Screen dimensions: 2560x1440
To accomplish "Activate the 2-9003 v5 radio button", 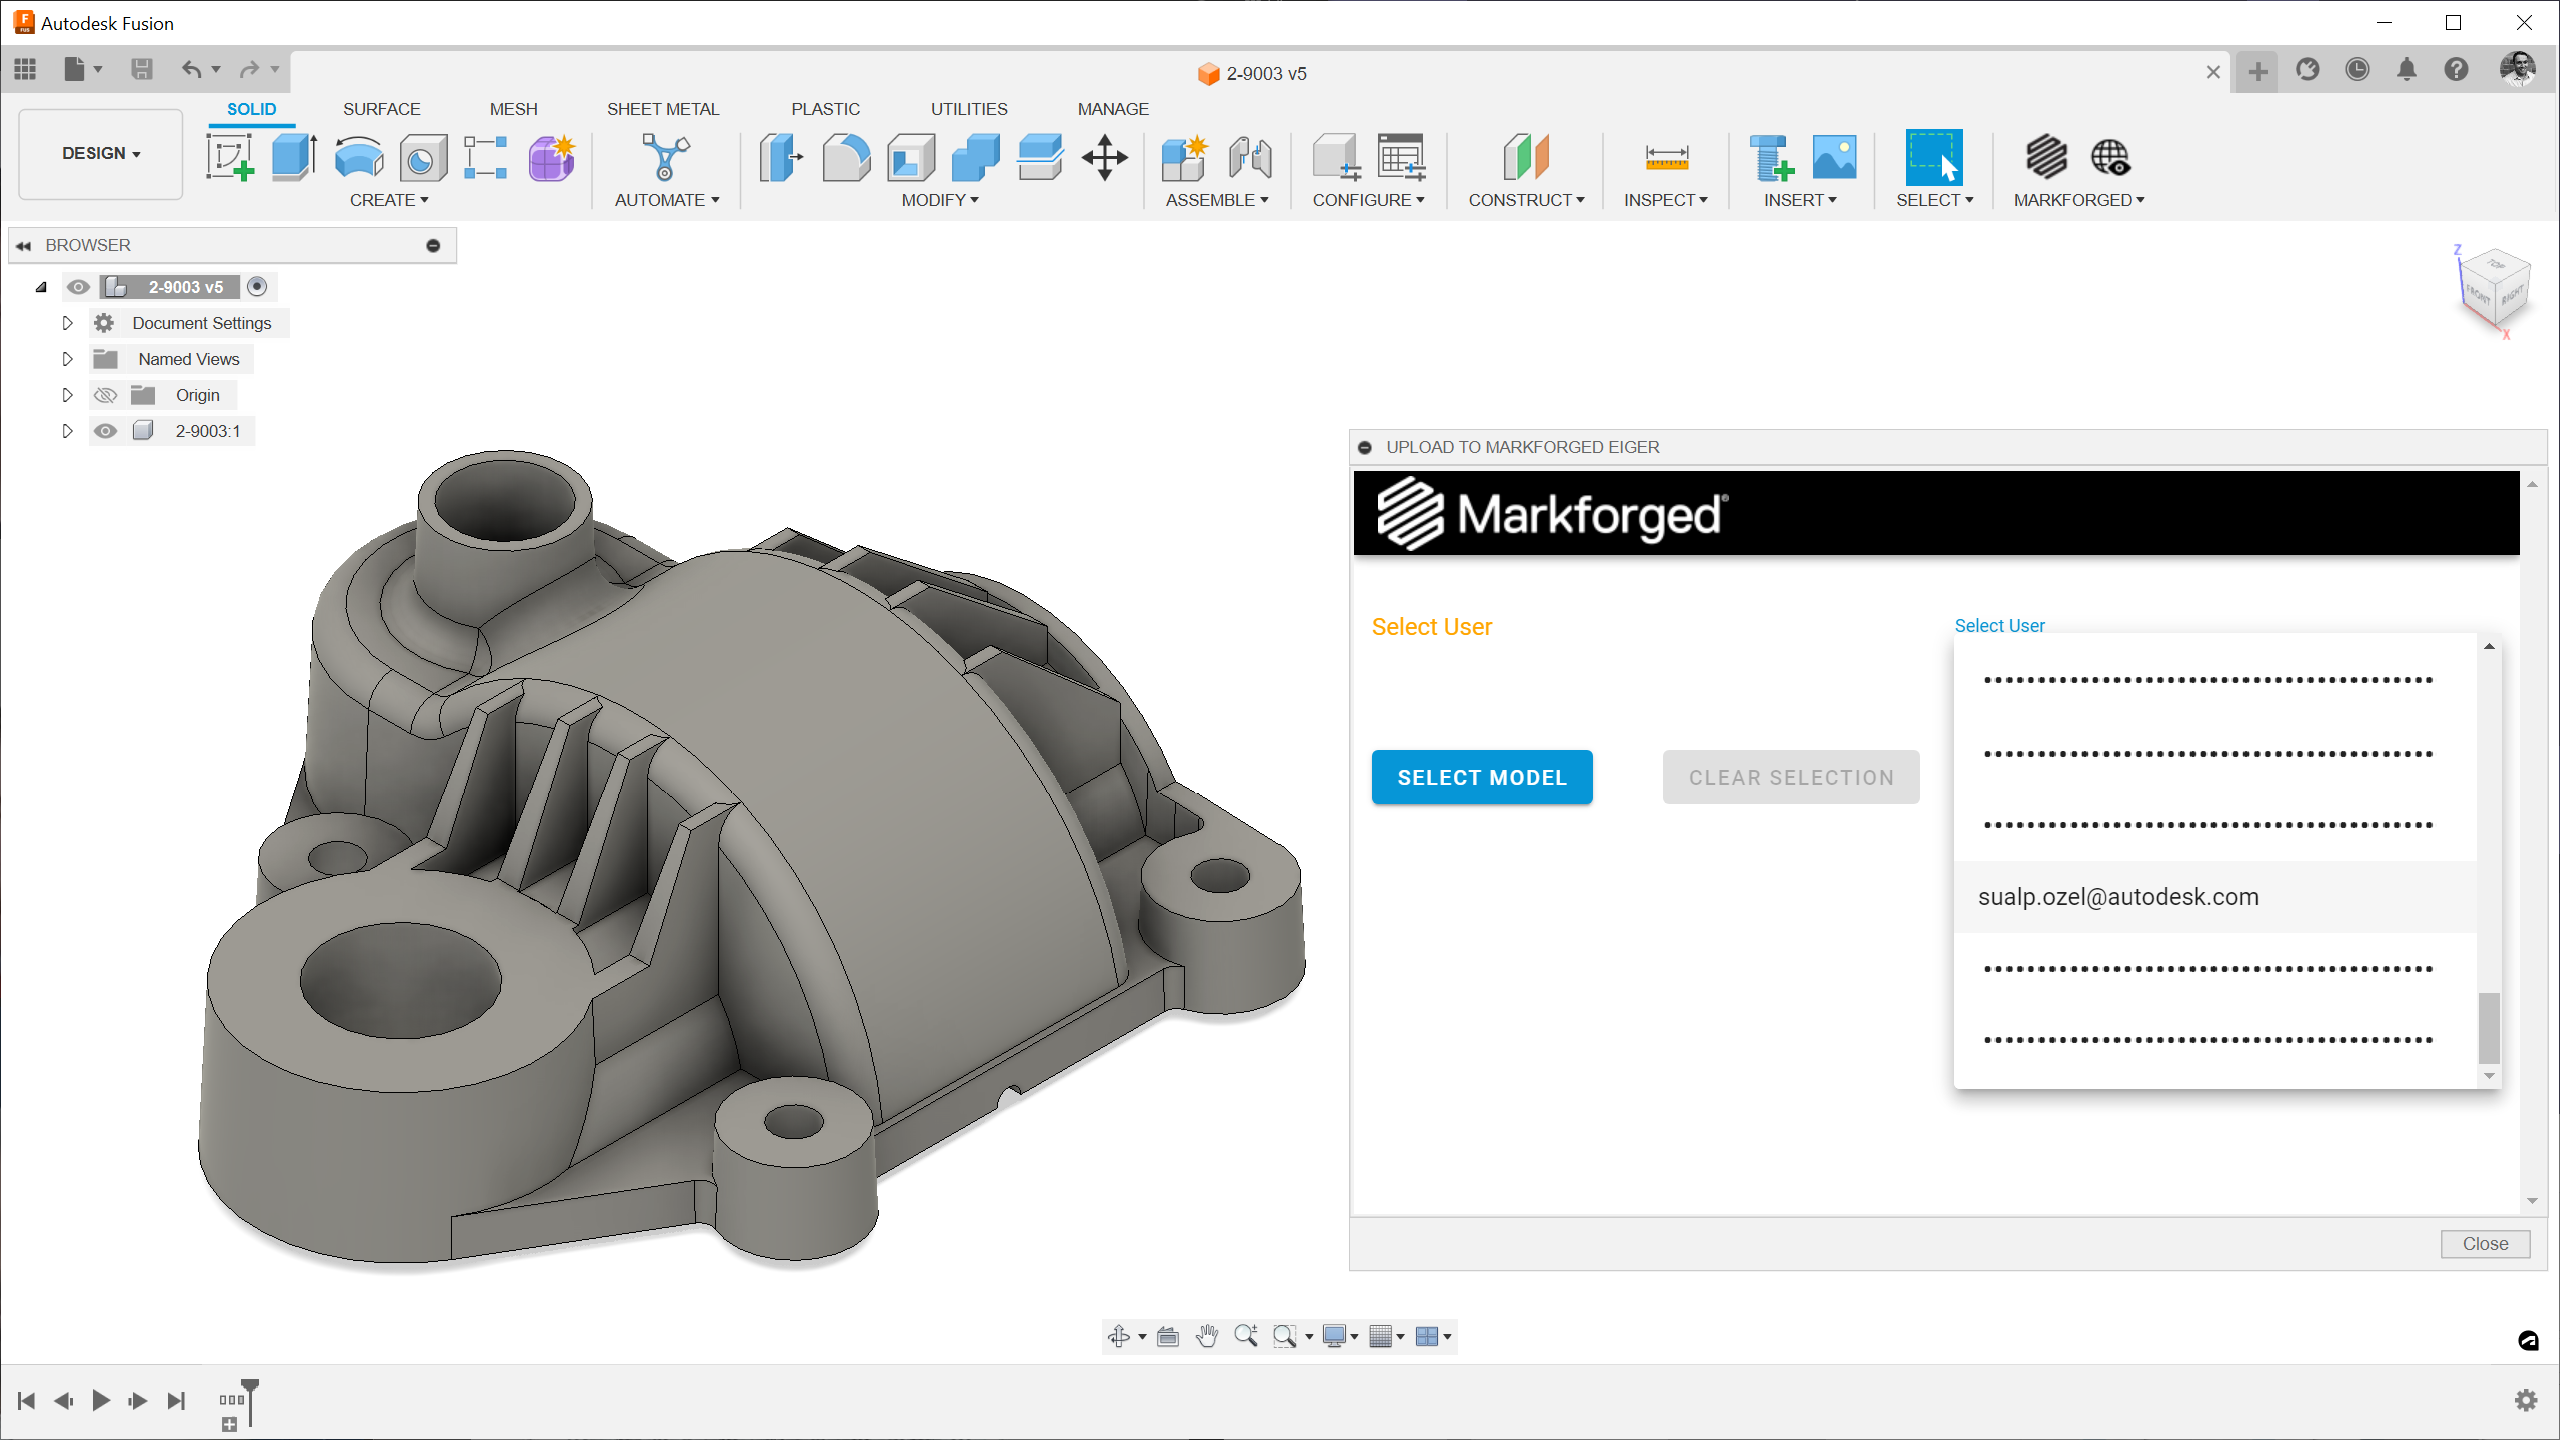I will (257, 287).
